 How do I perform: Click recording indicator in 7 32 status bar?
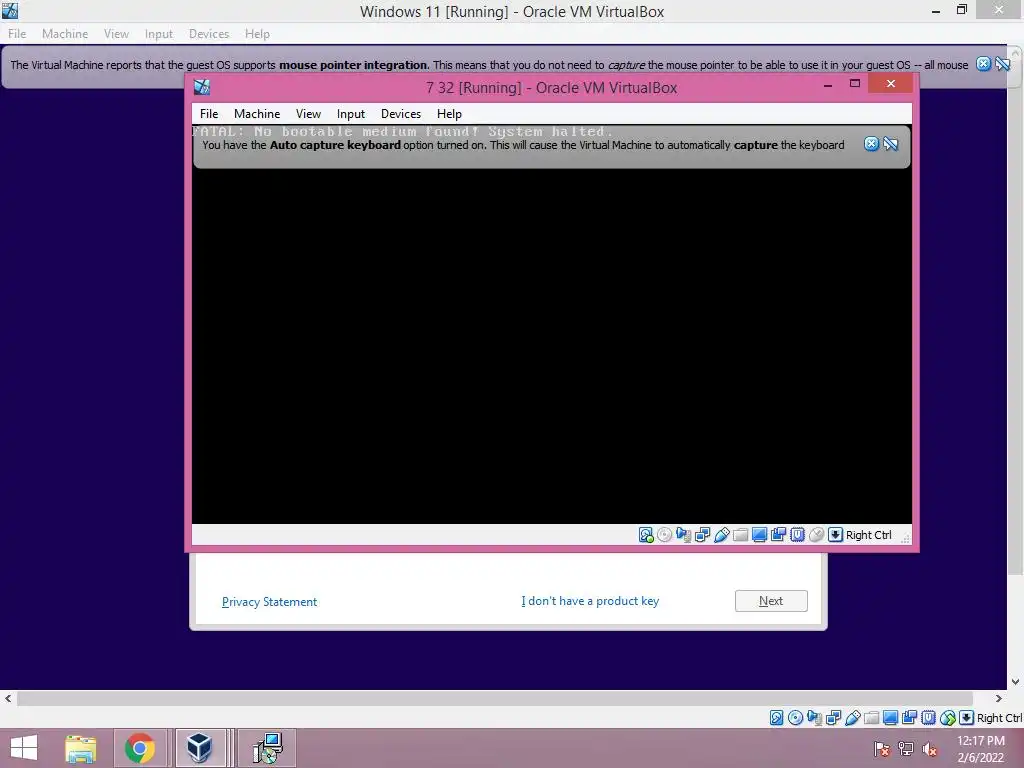point(778,535)
